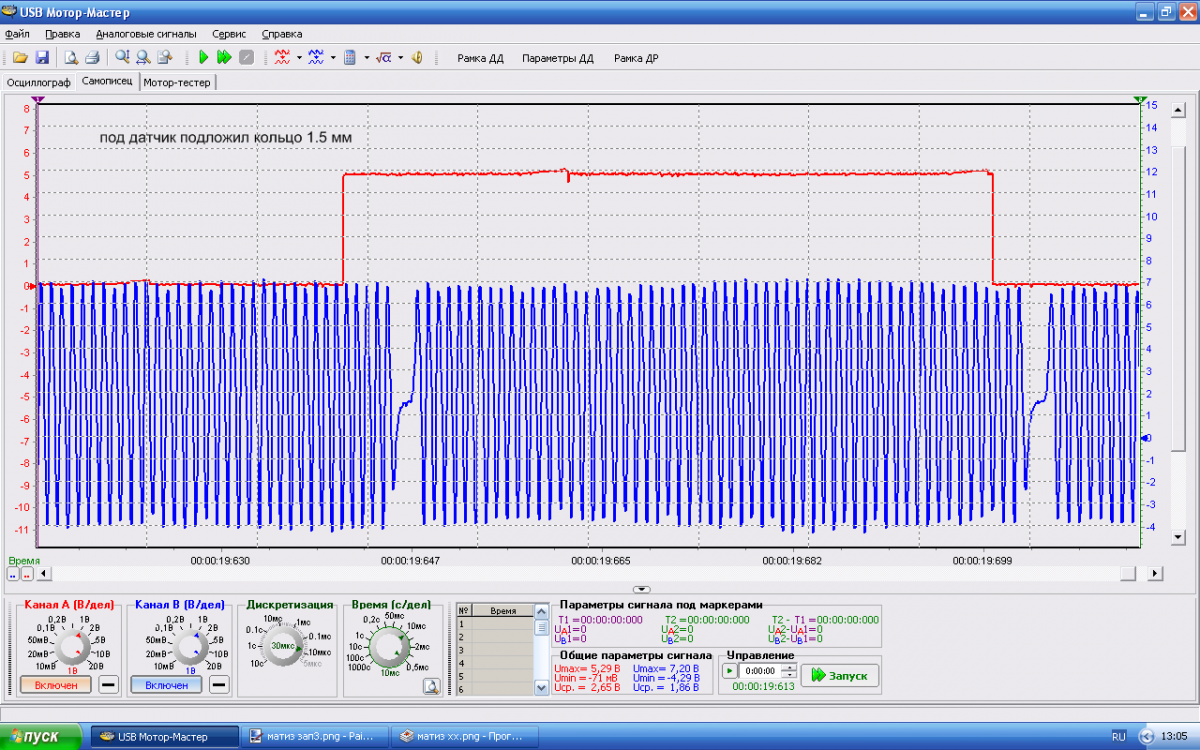This screenshot has width=1200, height=750.
Task: Click the Рамка ДР toolbar button
Action: (x=636, y=58)
